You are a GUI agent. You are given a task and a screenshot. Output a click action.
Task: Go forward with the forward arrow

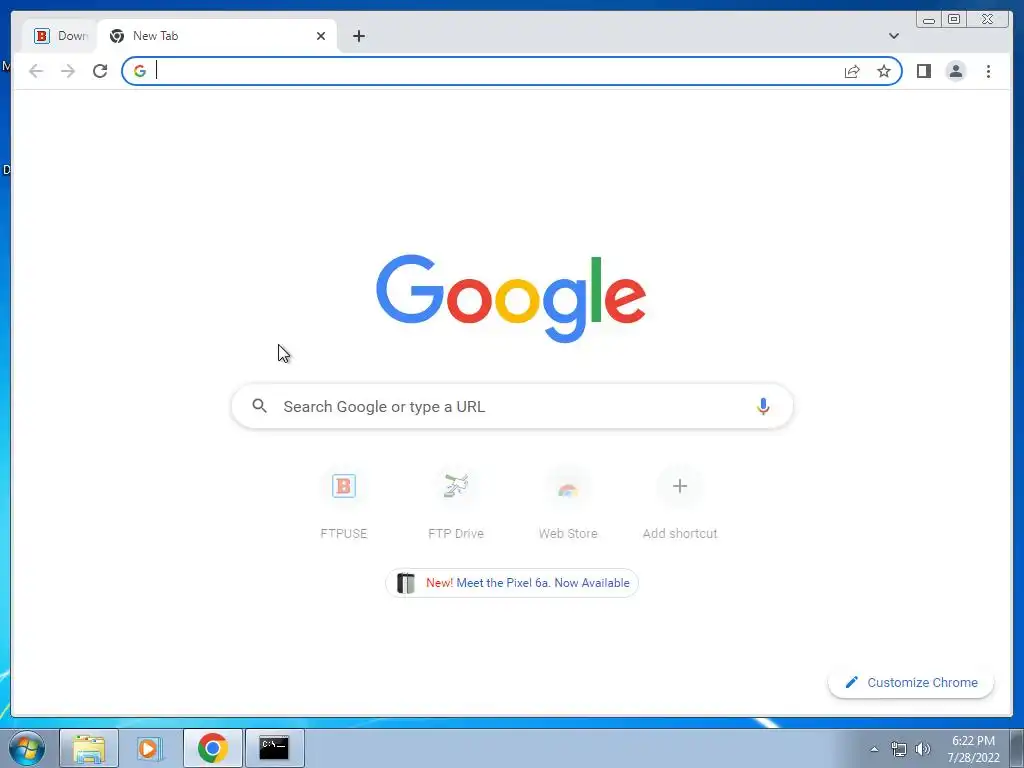pyautogui.click(x=68, y=71)
